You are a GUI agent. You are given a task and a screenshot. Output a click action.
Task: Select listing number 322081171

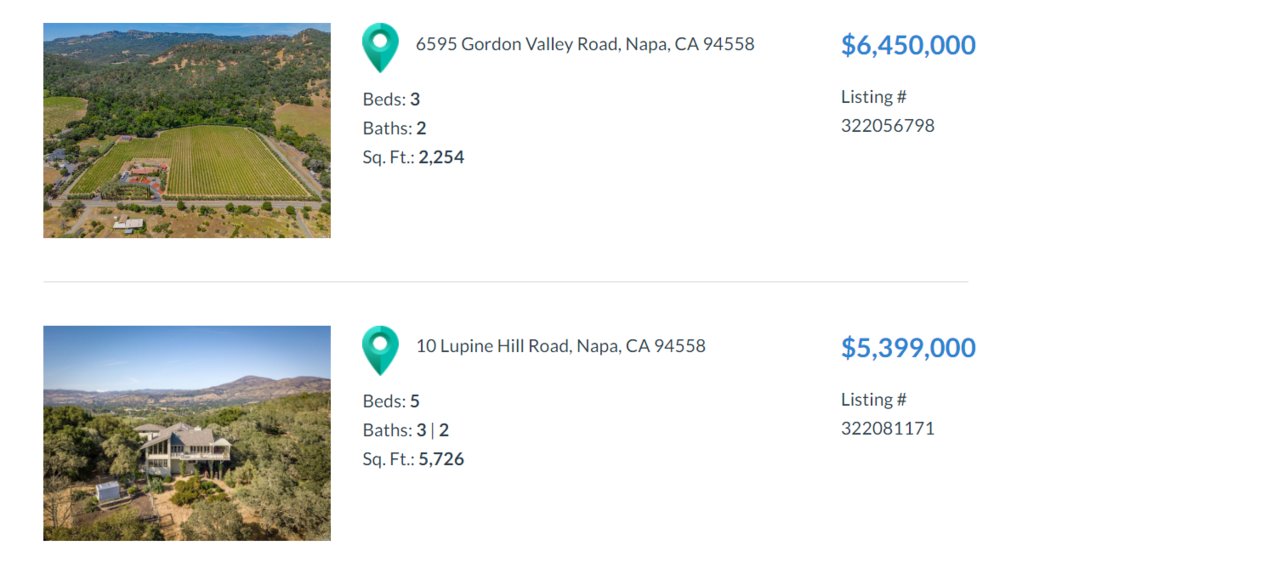coord(888,429)
